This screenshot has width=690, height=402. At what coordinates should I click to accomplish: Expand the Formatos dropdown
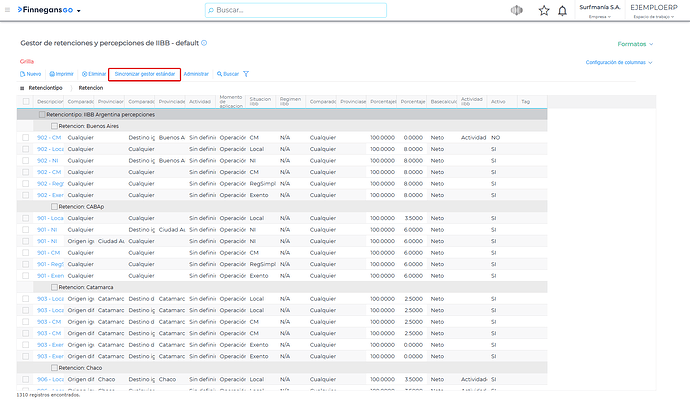(635, 44)
